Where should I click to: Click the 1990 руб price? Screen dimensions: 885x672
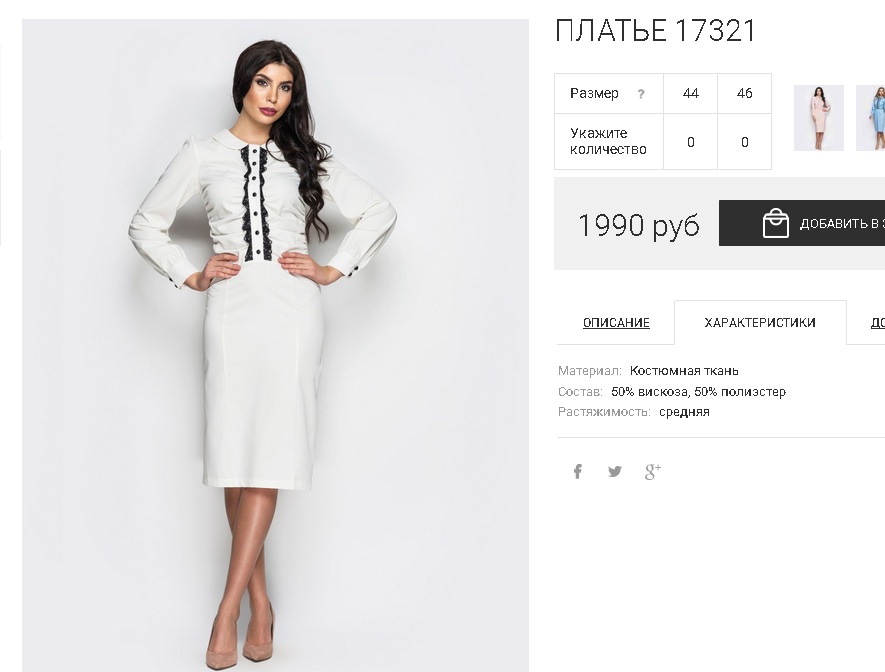click(638, 225)
